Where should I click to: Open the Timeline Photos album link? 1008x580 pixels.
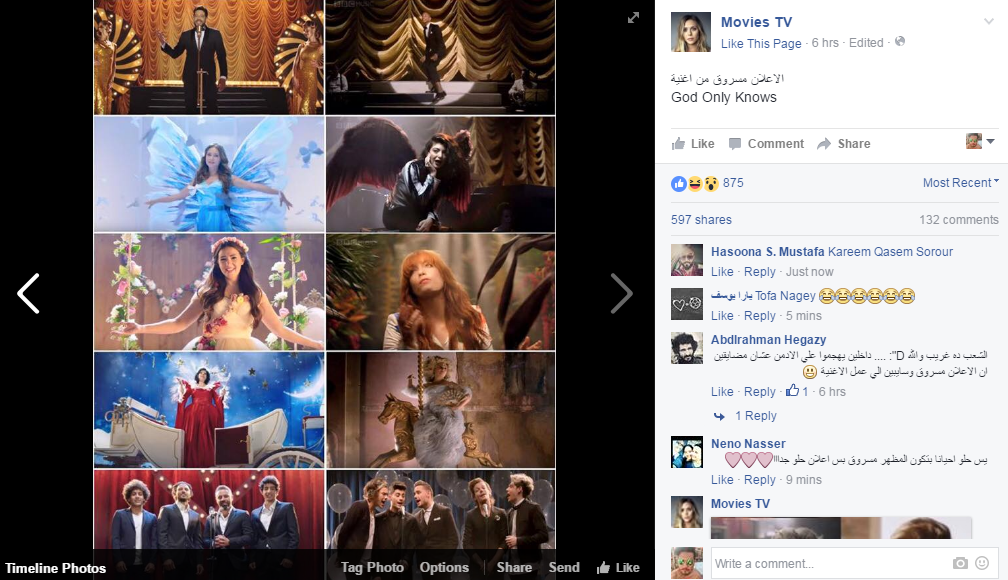coord(55,568)
